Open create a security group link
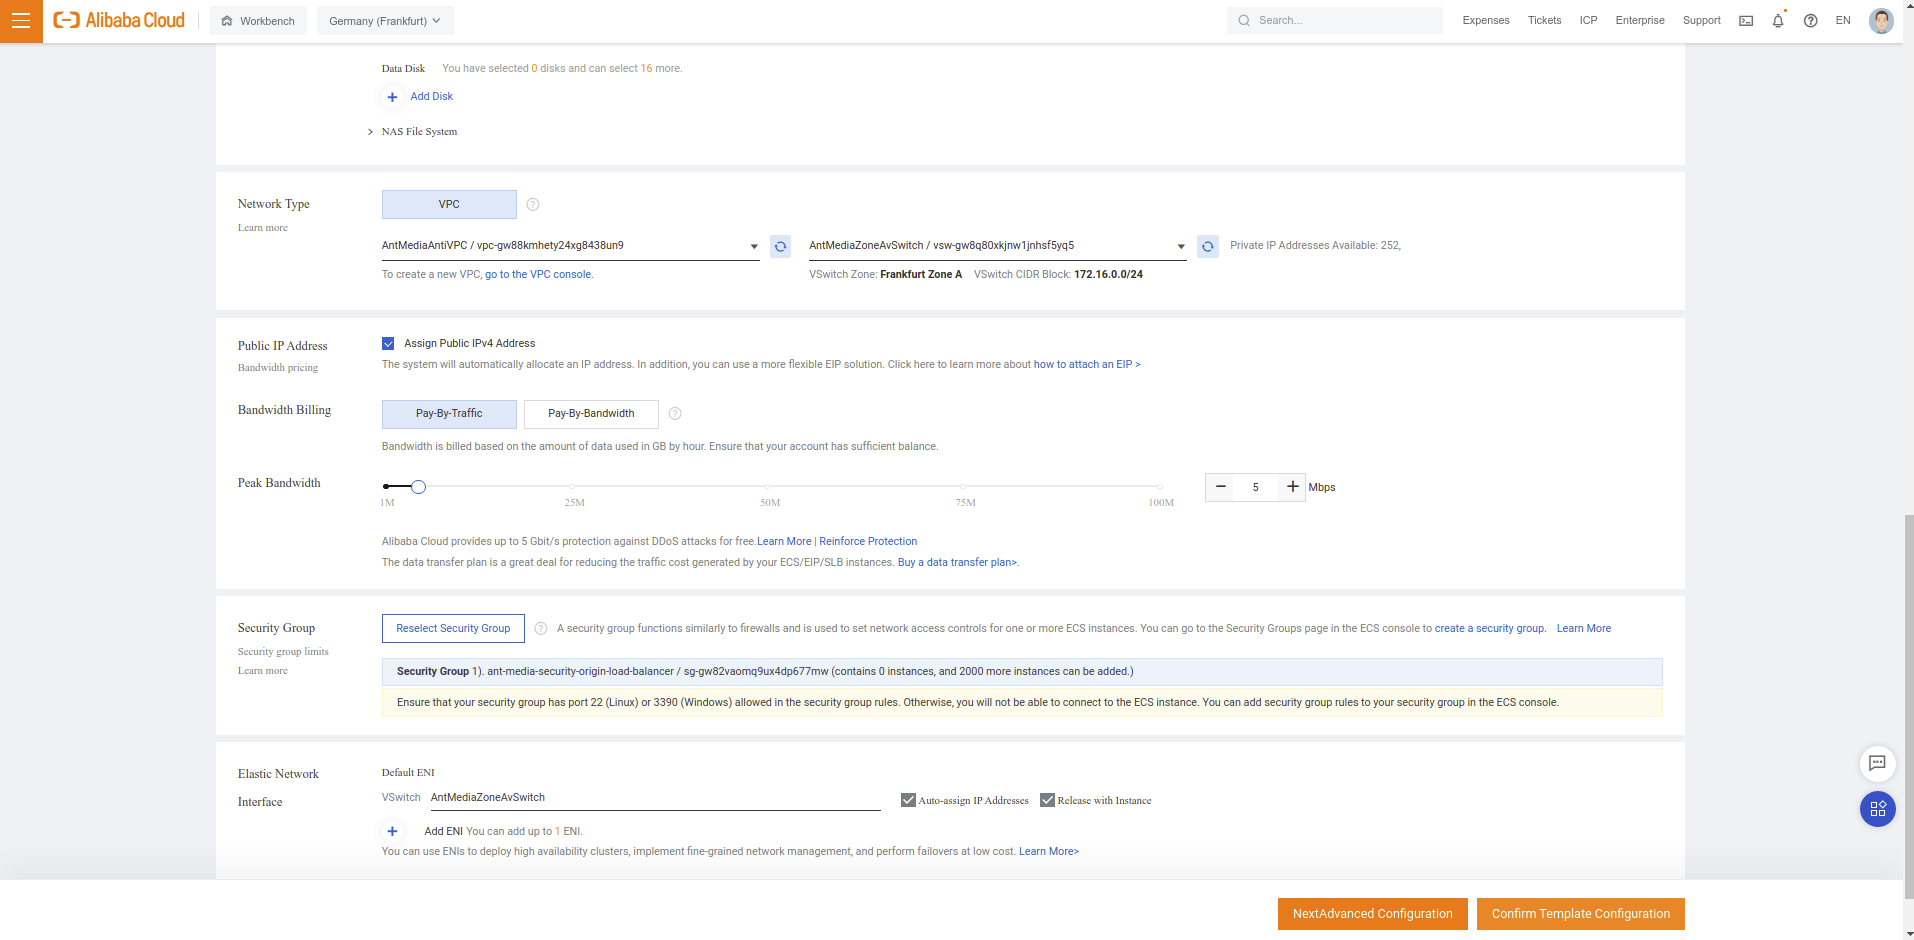 point(1490,629)
